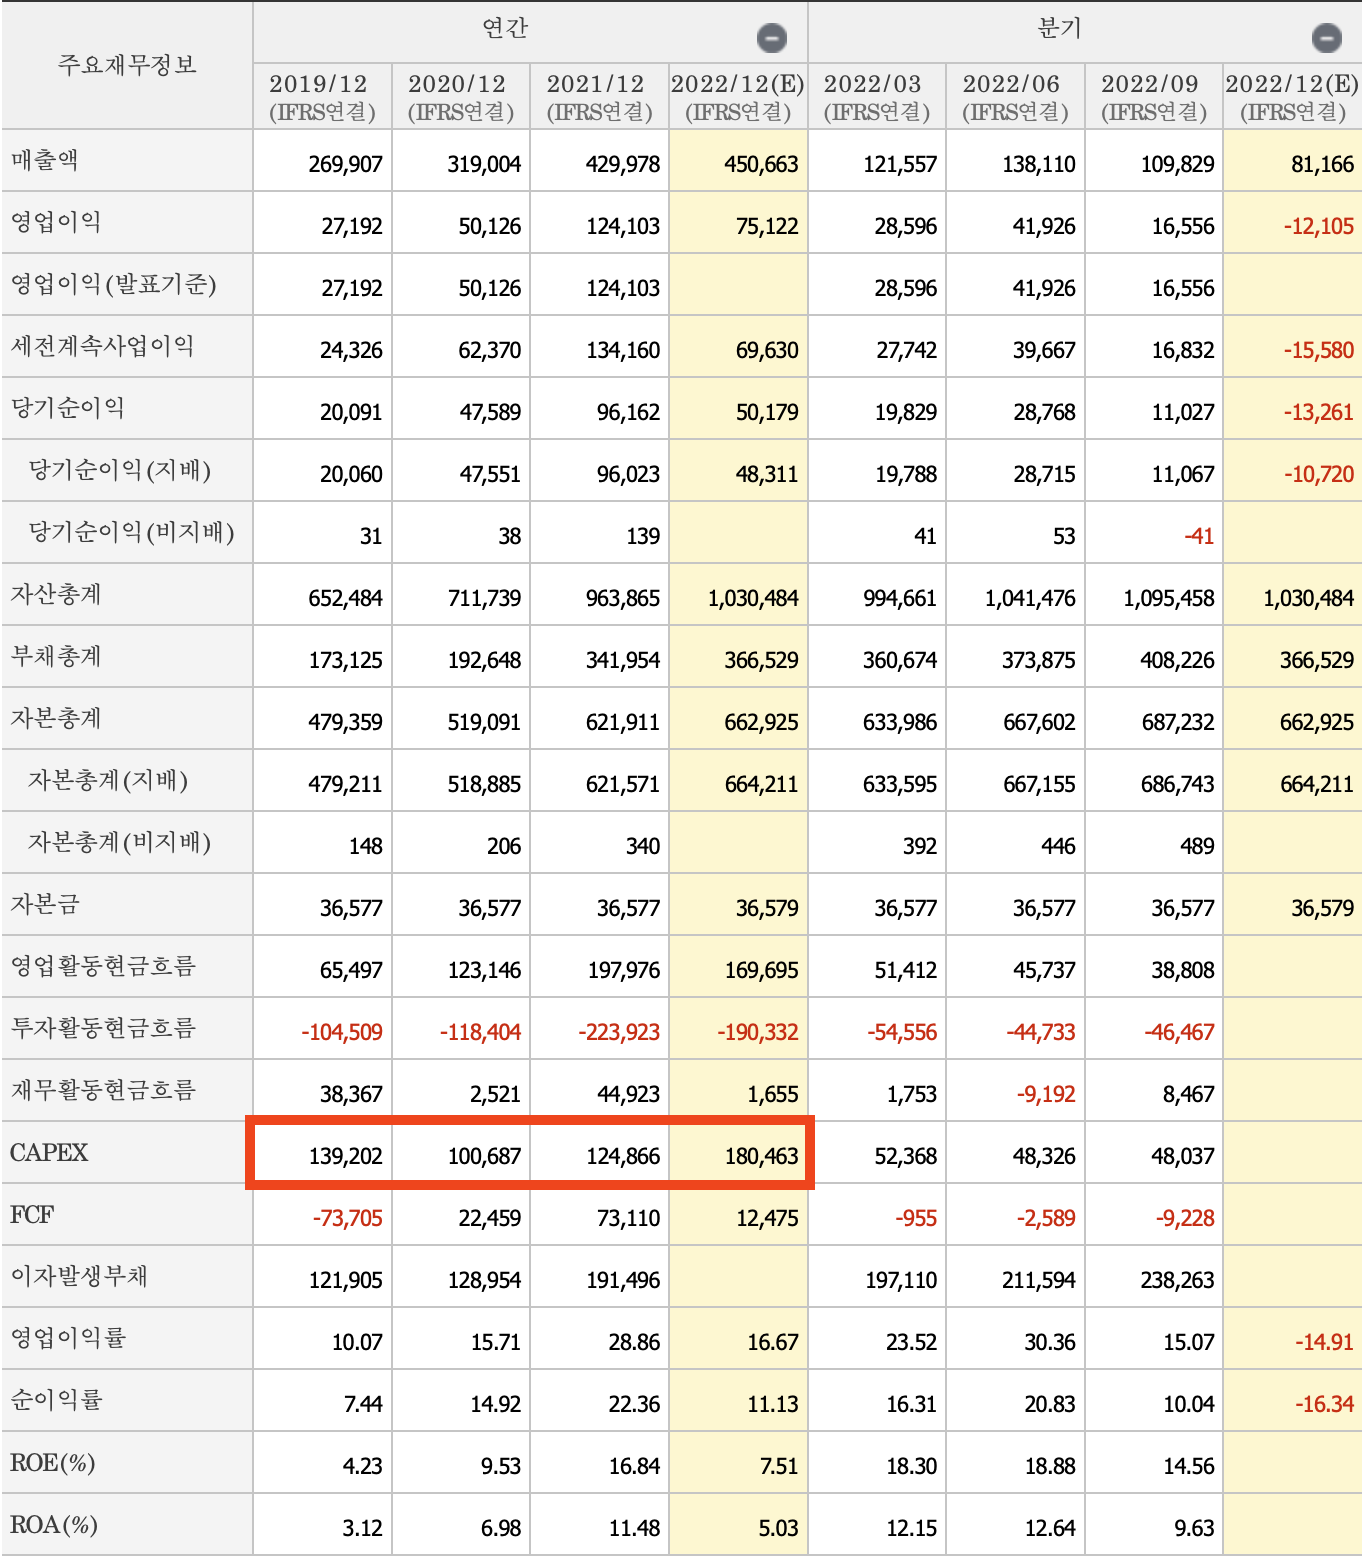The image size is (1364, 1556).
Task: Click the -223,923 investing cash flow value
Action: 619,1032
